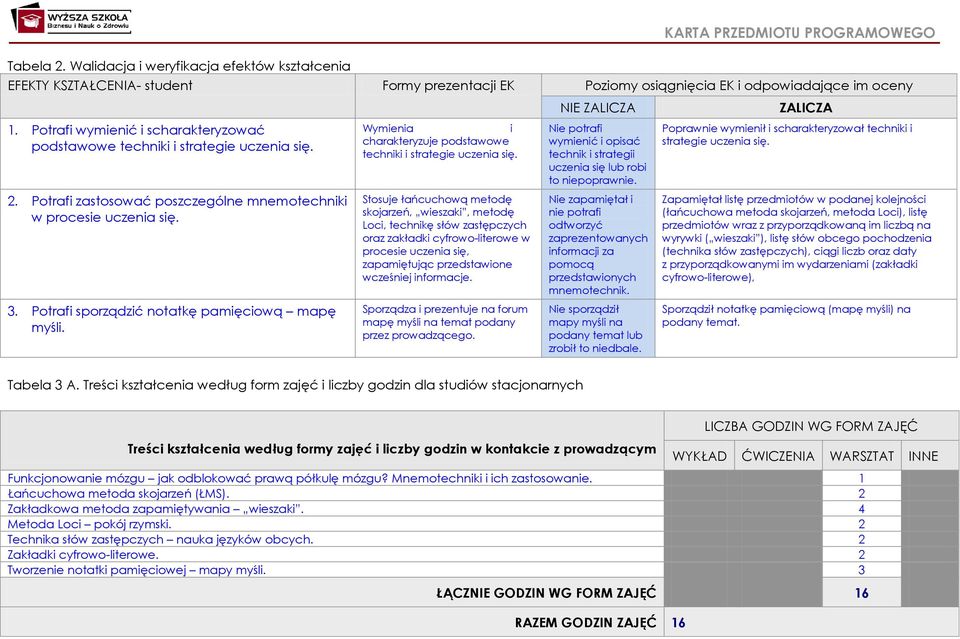
Task: Click the 'WARSZTAT' column header
Action: click(861, 456)
